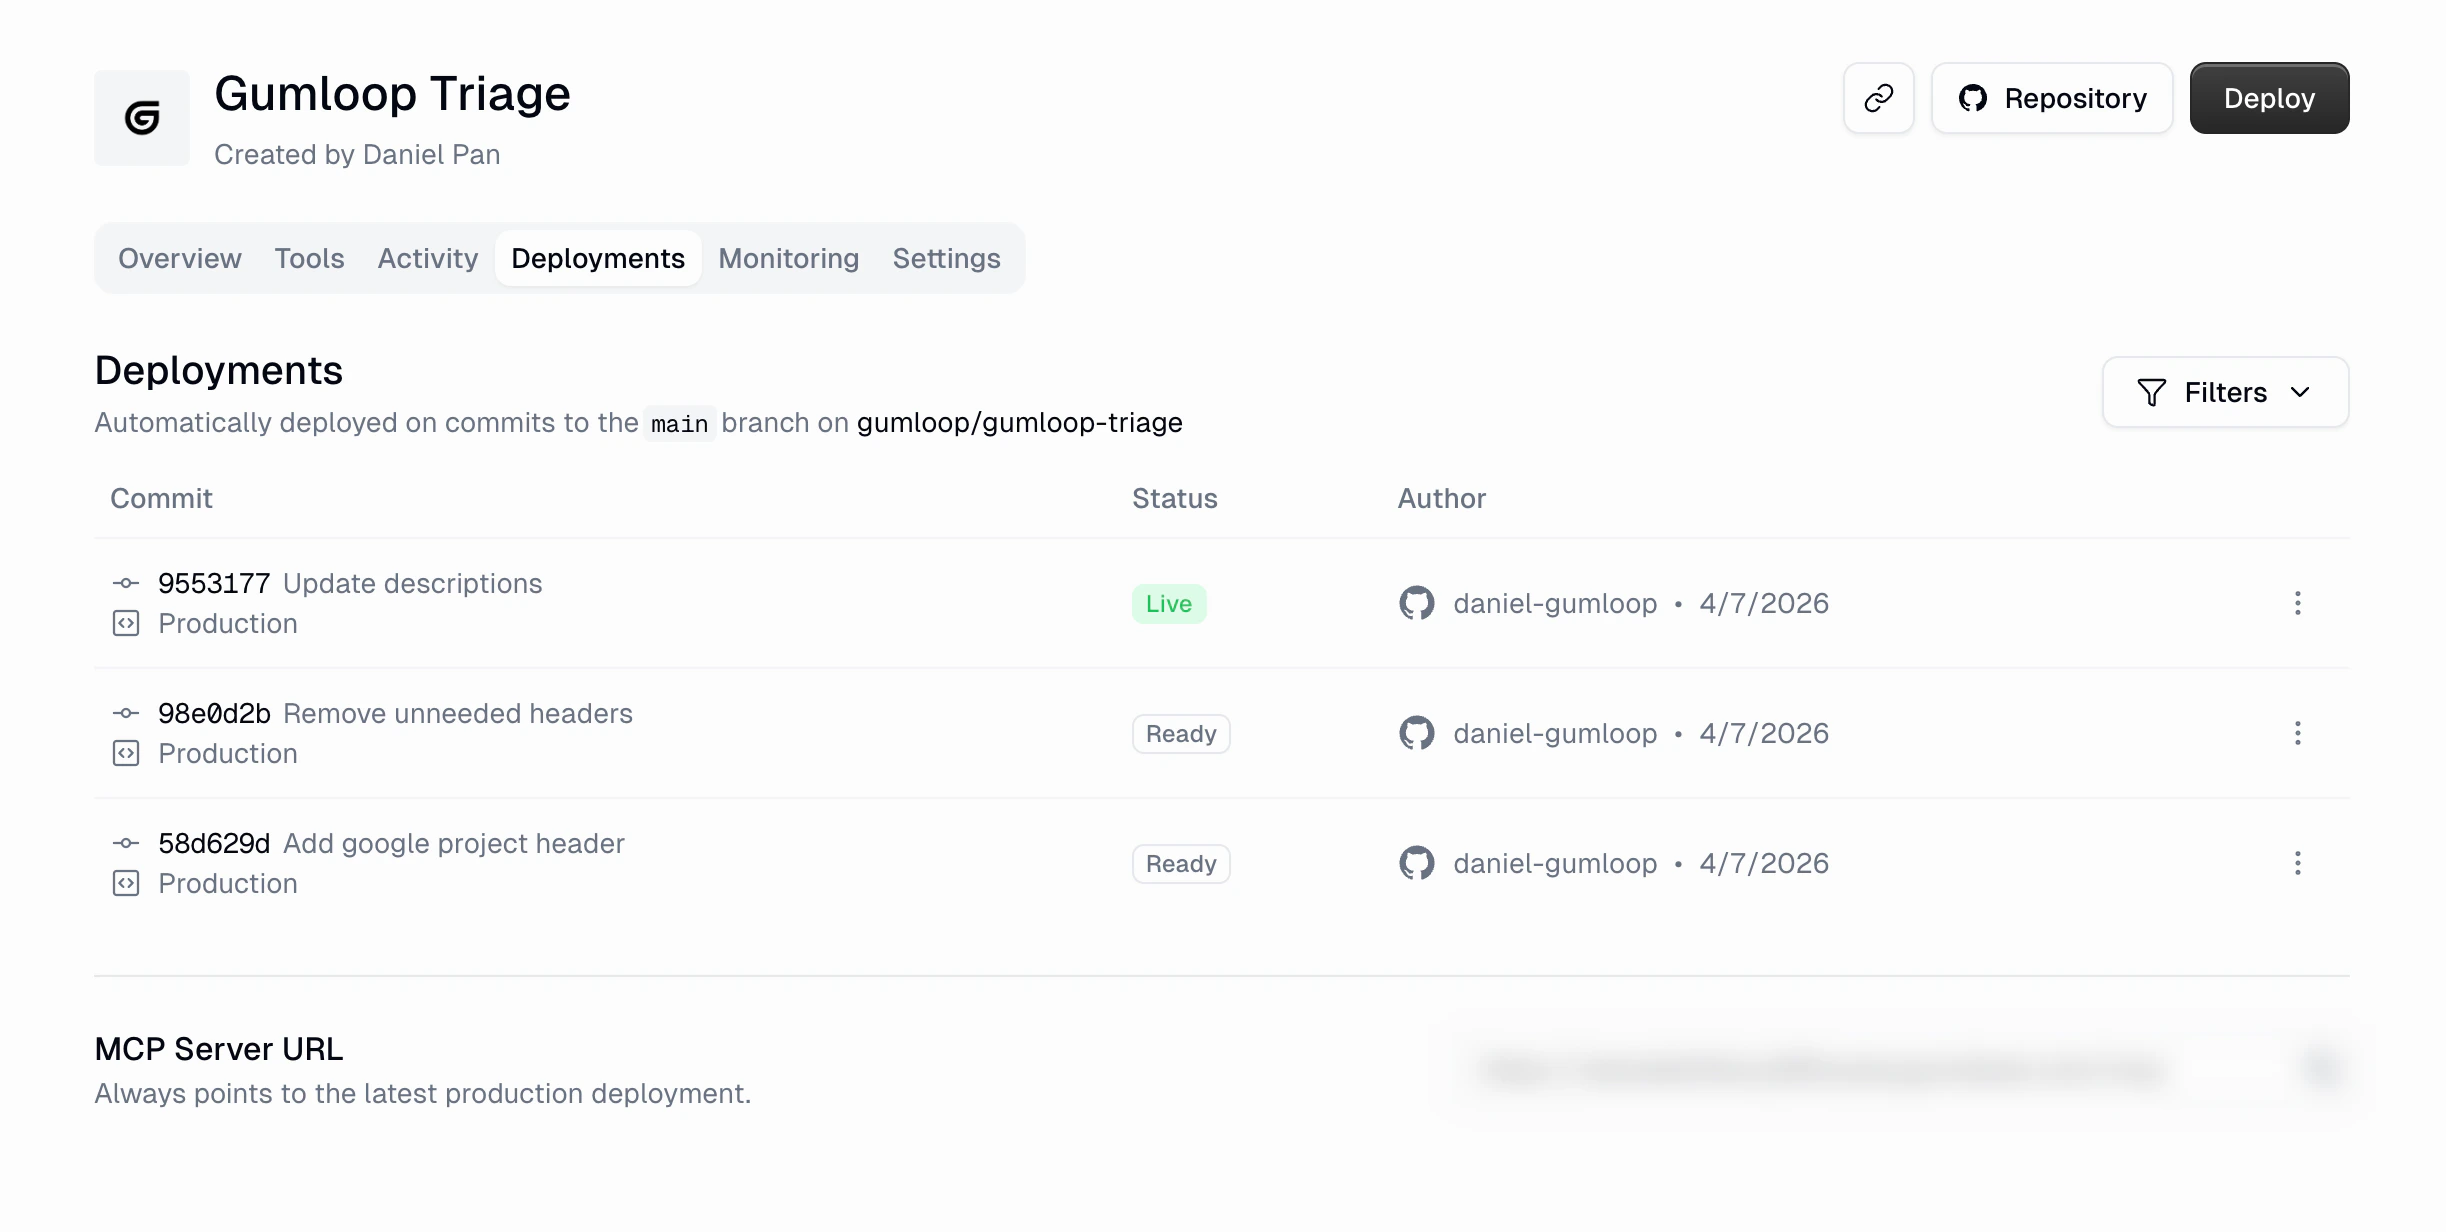2446x1232 pixels.
Task: Click the Live status badge
Action: [1168, 603]
